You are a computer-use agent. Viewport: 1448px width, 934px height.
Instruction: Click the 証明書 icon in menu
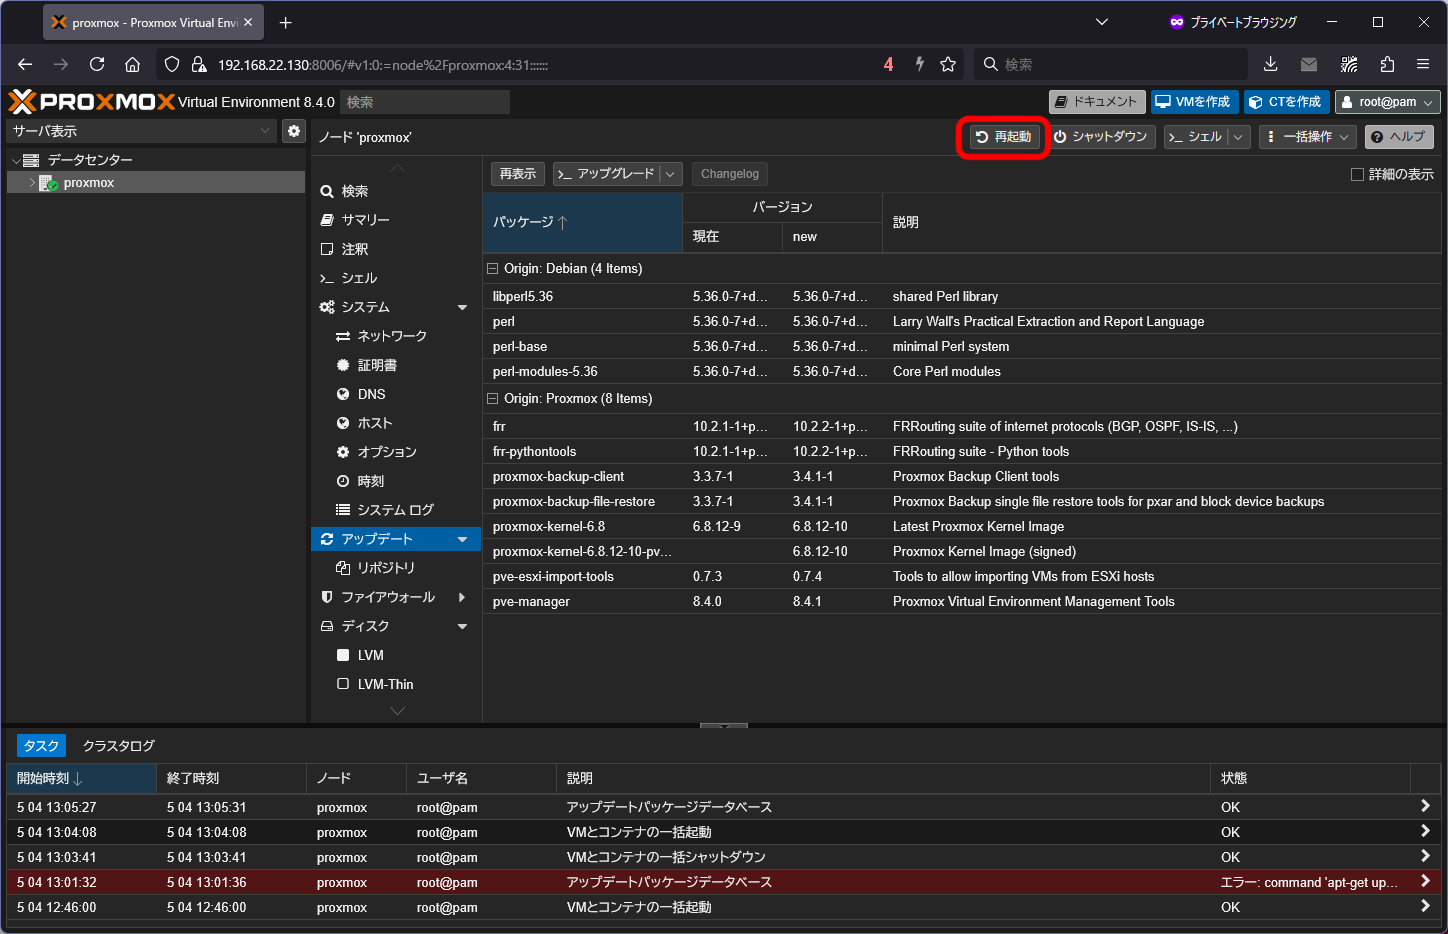(x=343, y=365)
